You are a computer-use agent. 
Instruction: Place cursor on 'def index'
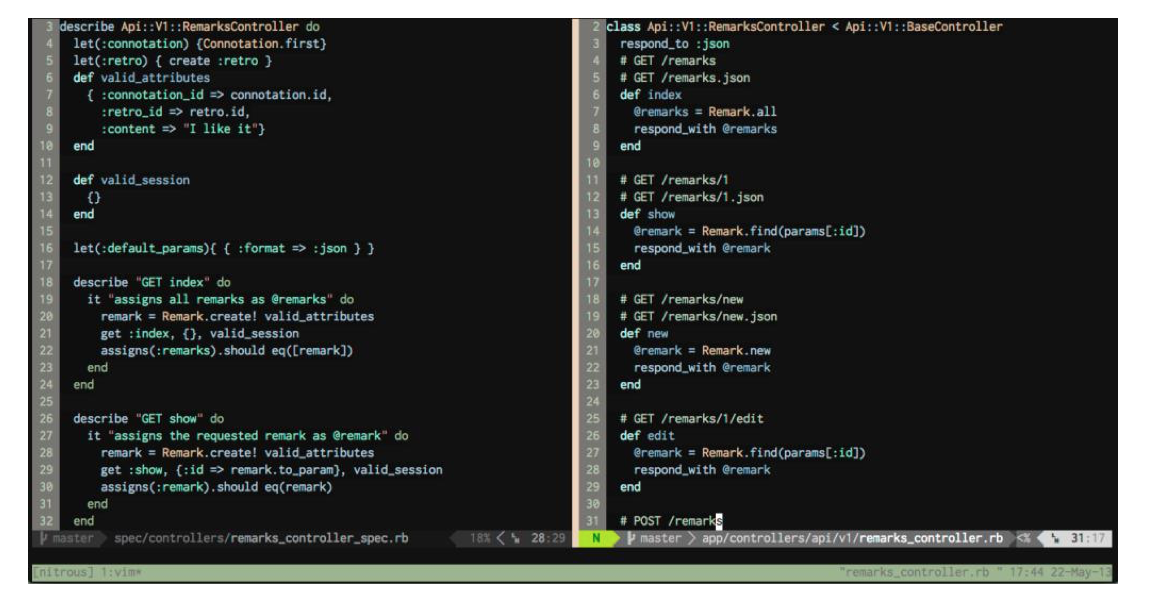click(x=651, y=94)
